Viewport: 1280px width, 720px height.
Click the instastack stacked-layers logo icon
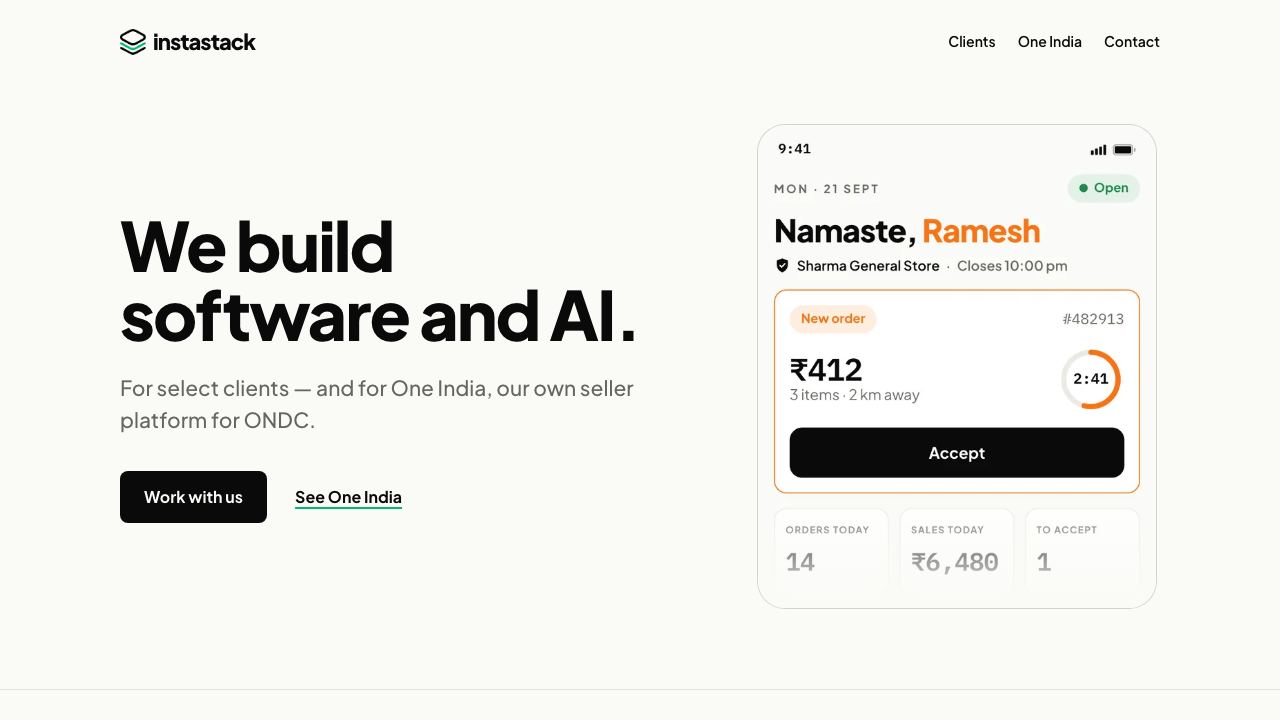(133, 42)
